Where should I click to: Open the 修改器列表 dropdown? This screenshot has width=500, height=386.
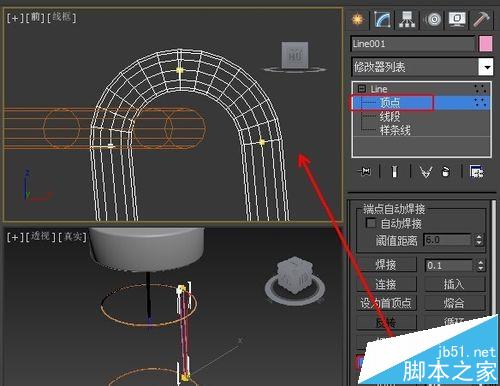coord(485,67)
